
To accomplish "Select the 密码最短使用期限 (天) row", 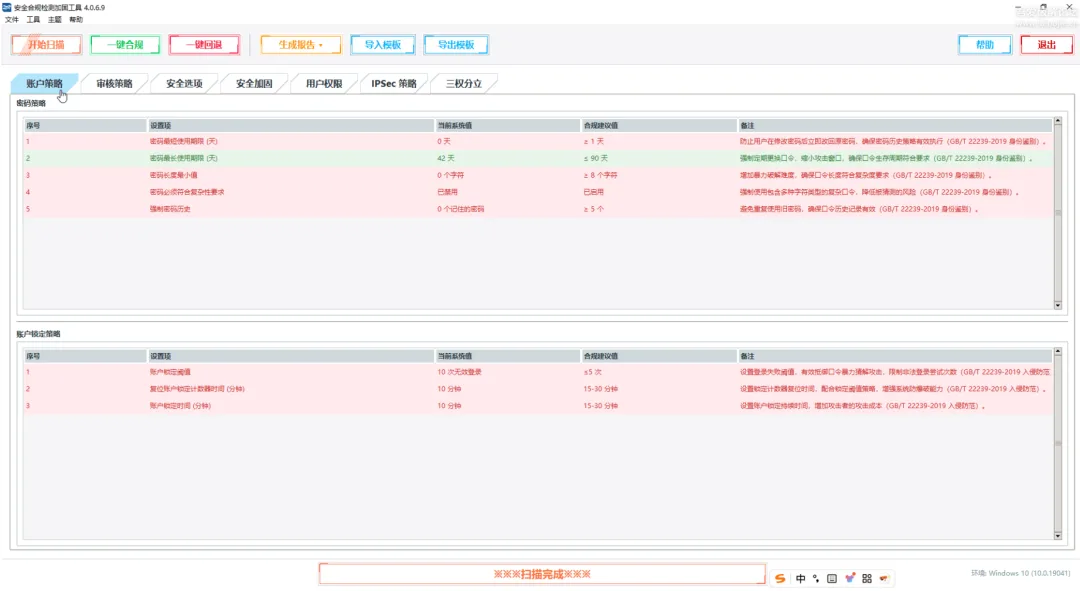I will click(537, 141).
